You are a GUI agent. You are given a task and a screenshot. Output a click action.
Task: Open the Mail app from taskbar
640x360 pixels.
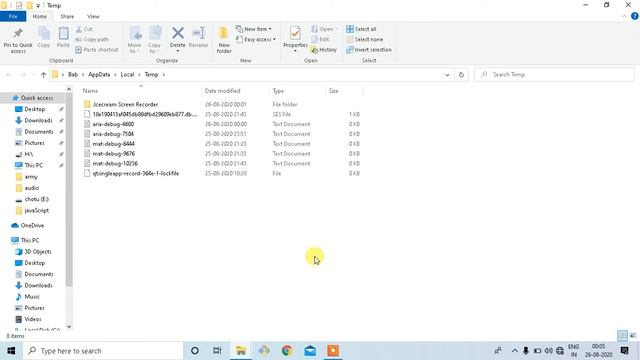[x=310, y=351]
